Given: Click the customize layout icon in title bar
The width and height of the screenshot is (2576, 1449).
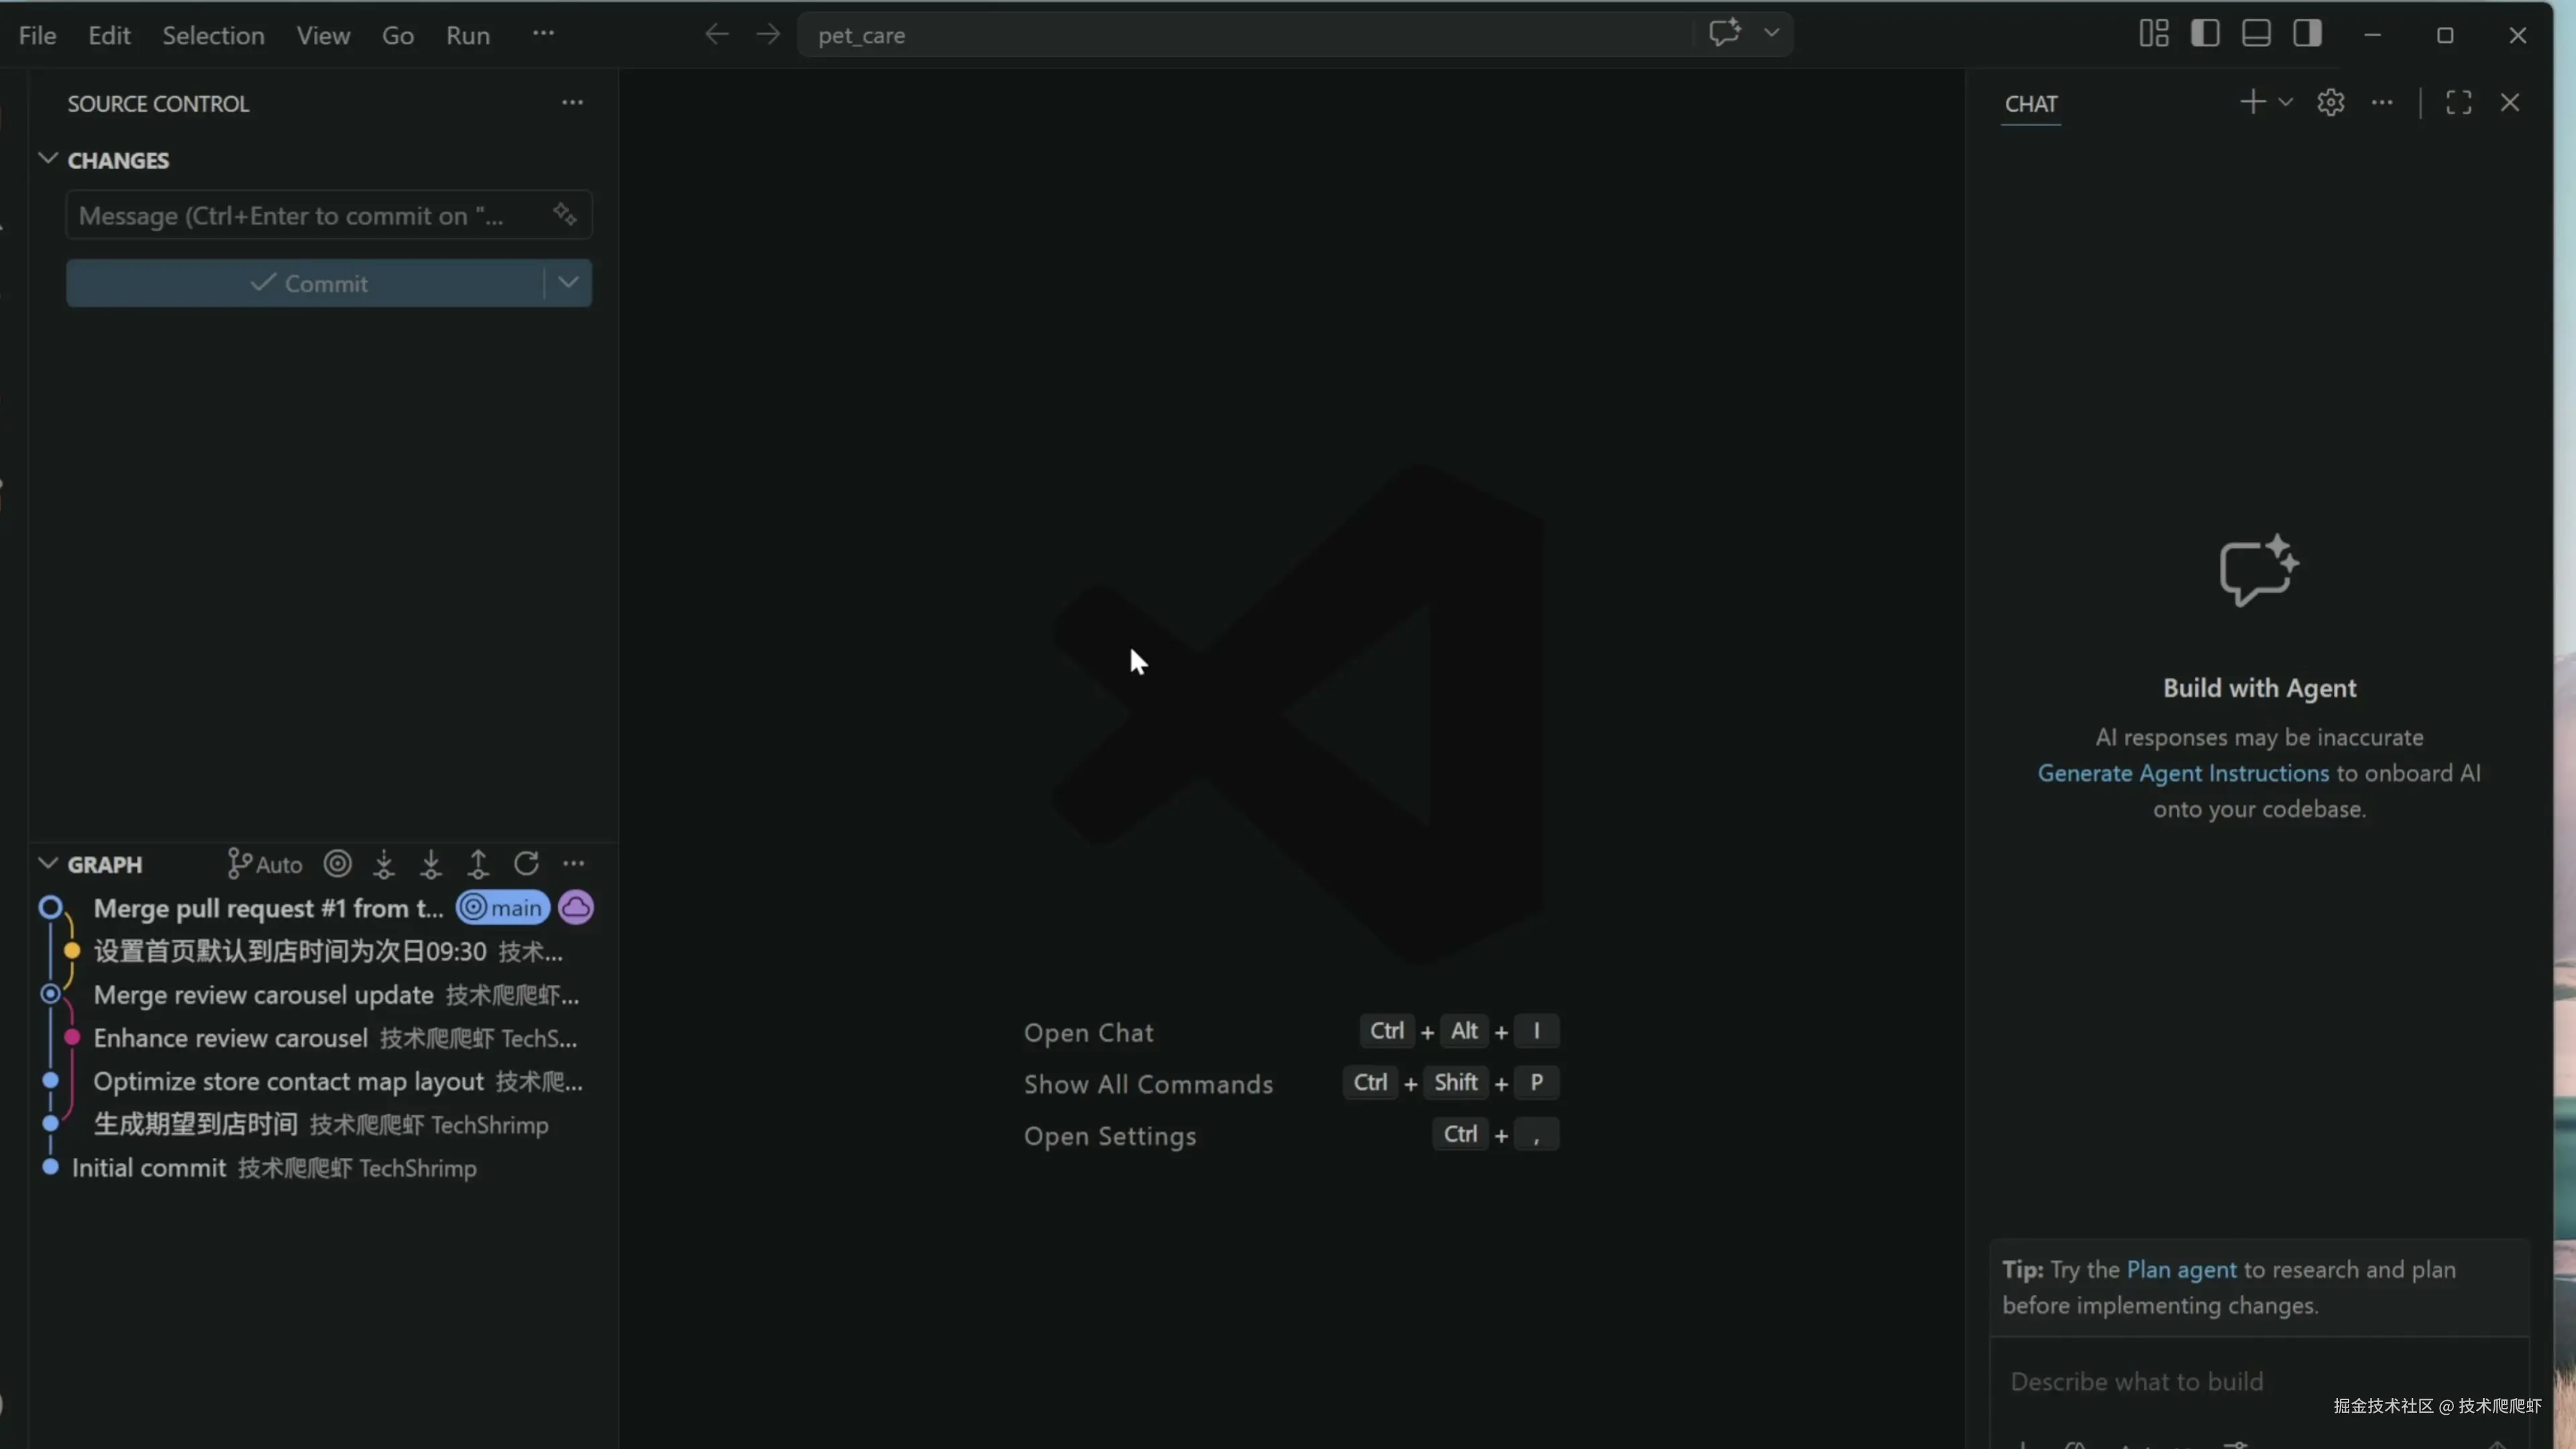Looking at the screenshot, I should [x=2153, y=34].
